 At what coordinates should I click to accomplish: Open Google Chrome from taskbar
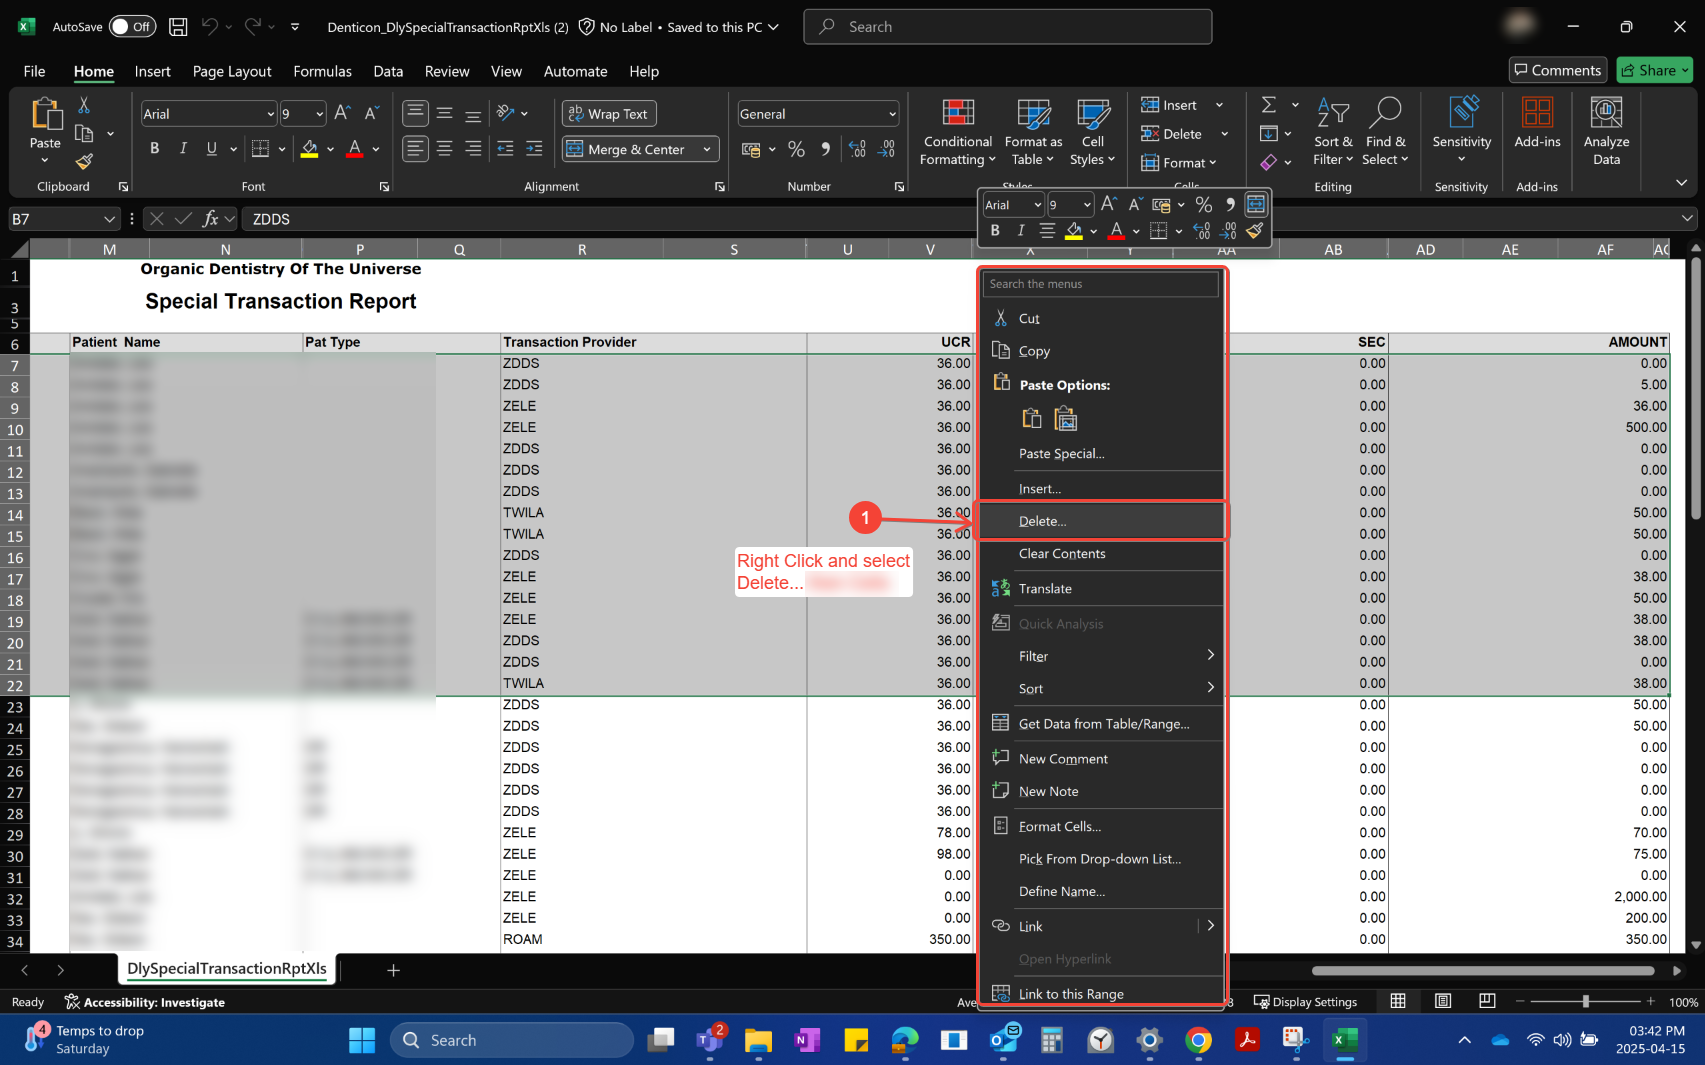[x=1198, y=1040]
